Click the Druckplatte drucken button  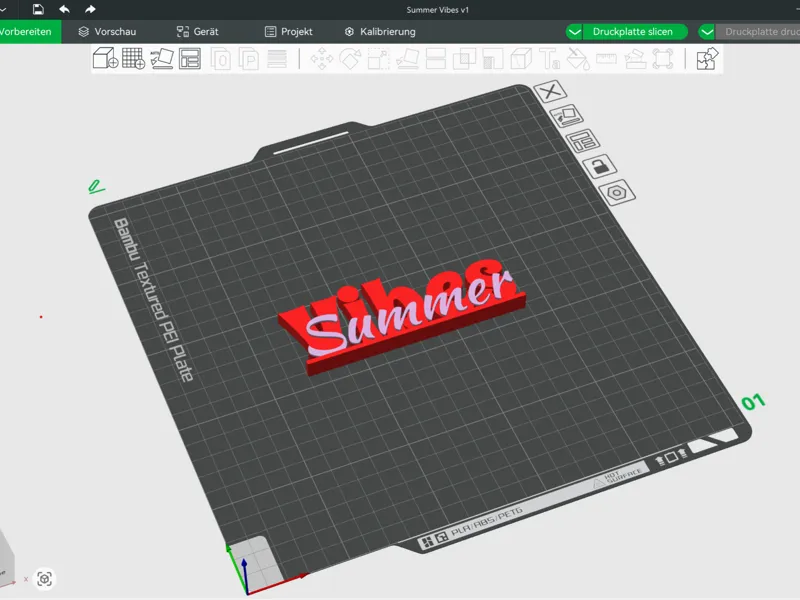coord(758,32)
